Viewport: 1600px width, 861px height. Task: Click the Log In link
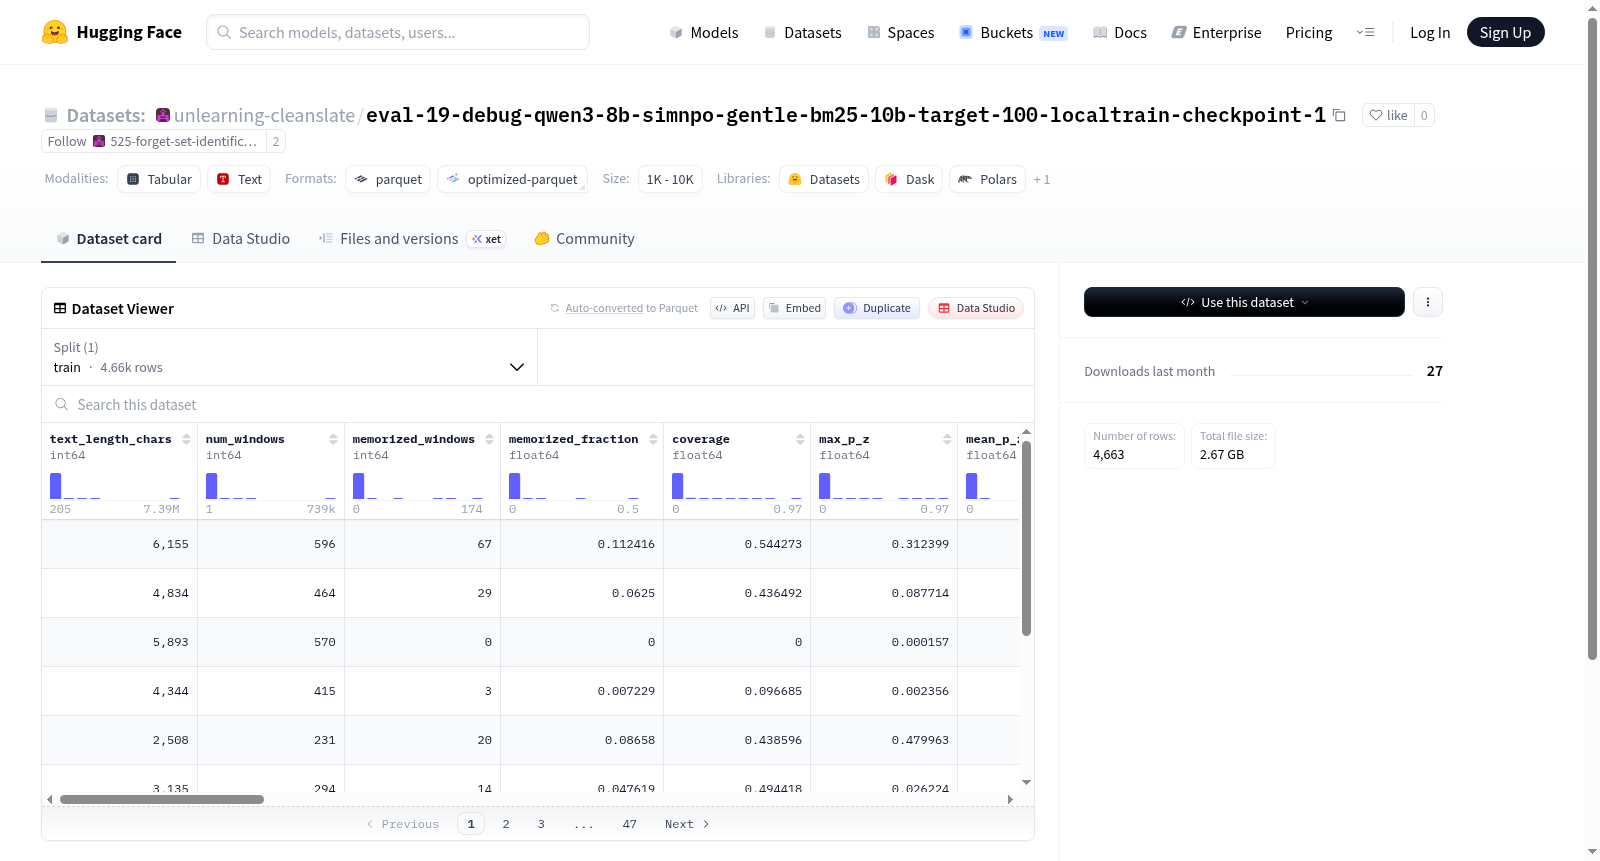click(x=1430, y=32)
